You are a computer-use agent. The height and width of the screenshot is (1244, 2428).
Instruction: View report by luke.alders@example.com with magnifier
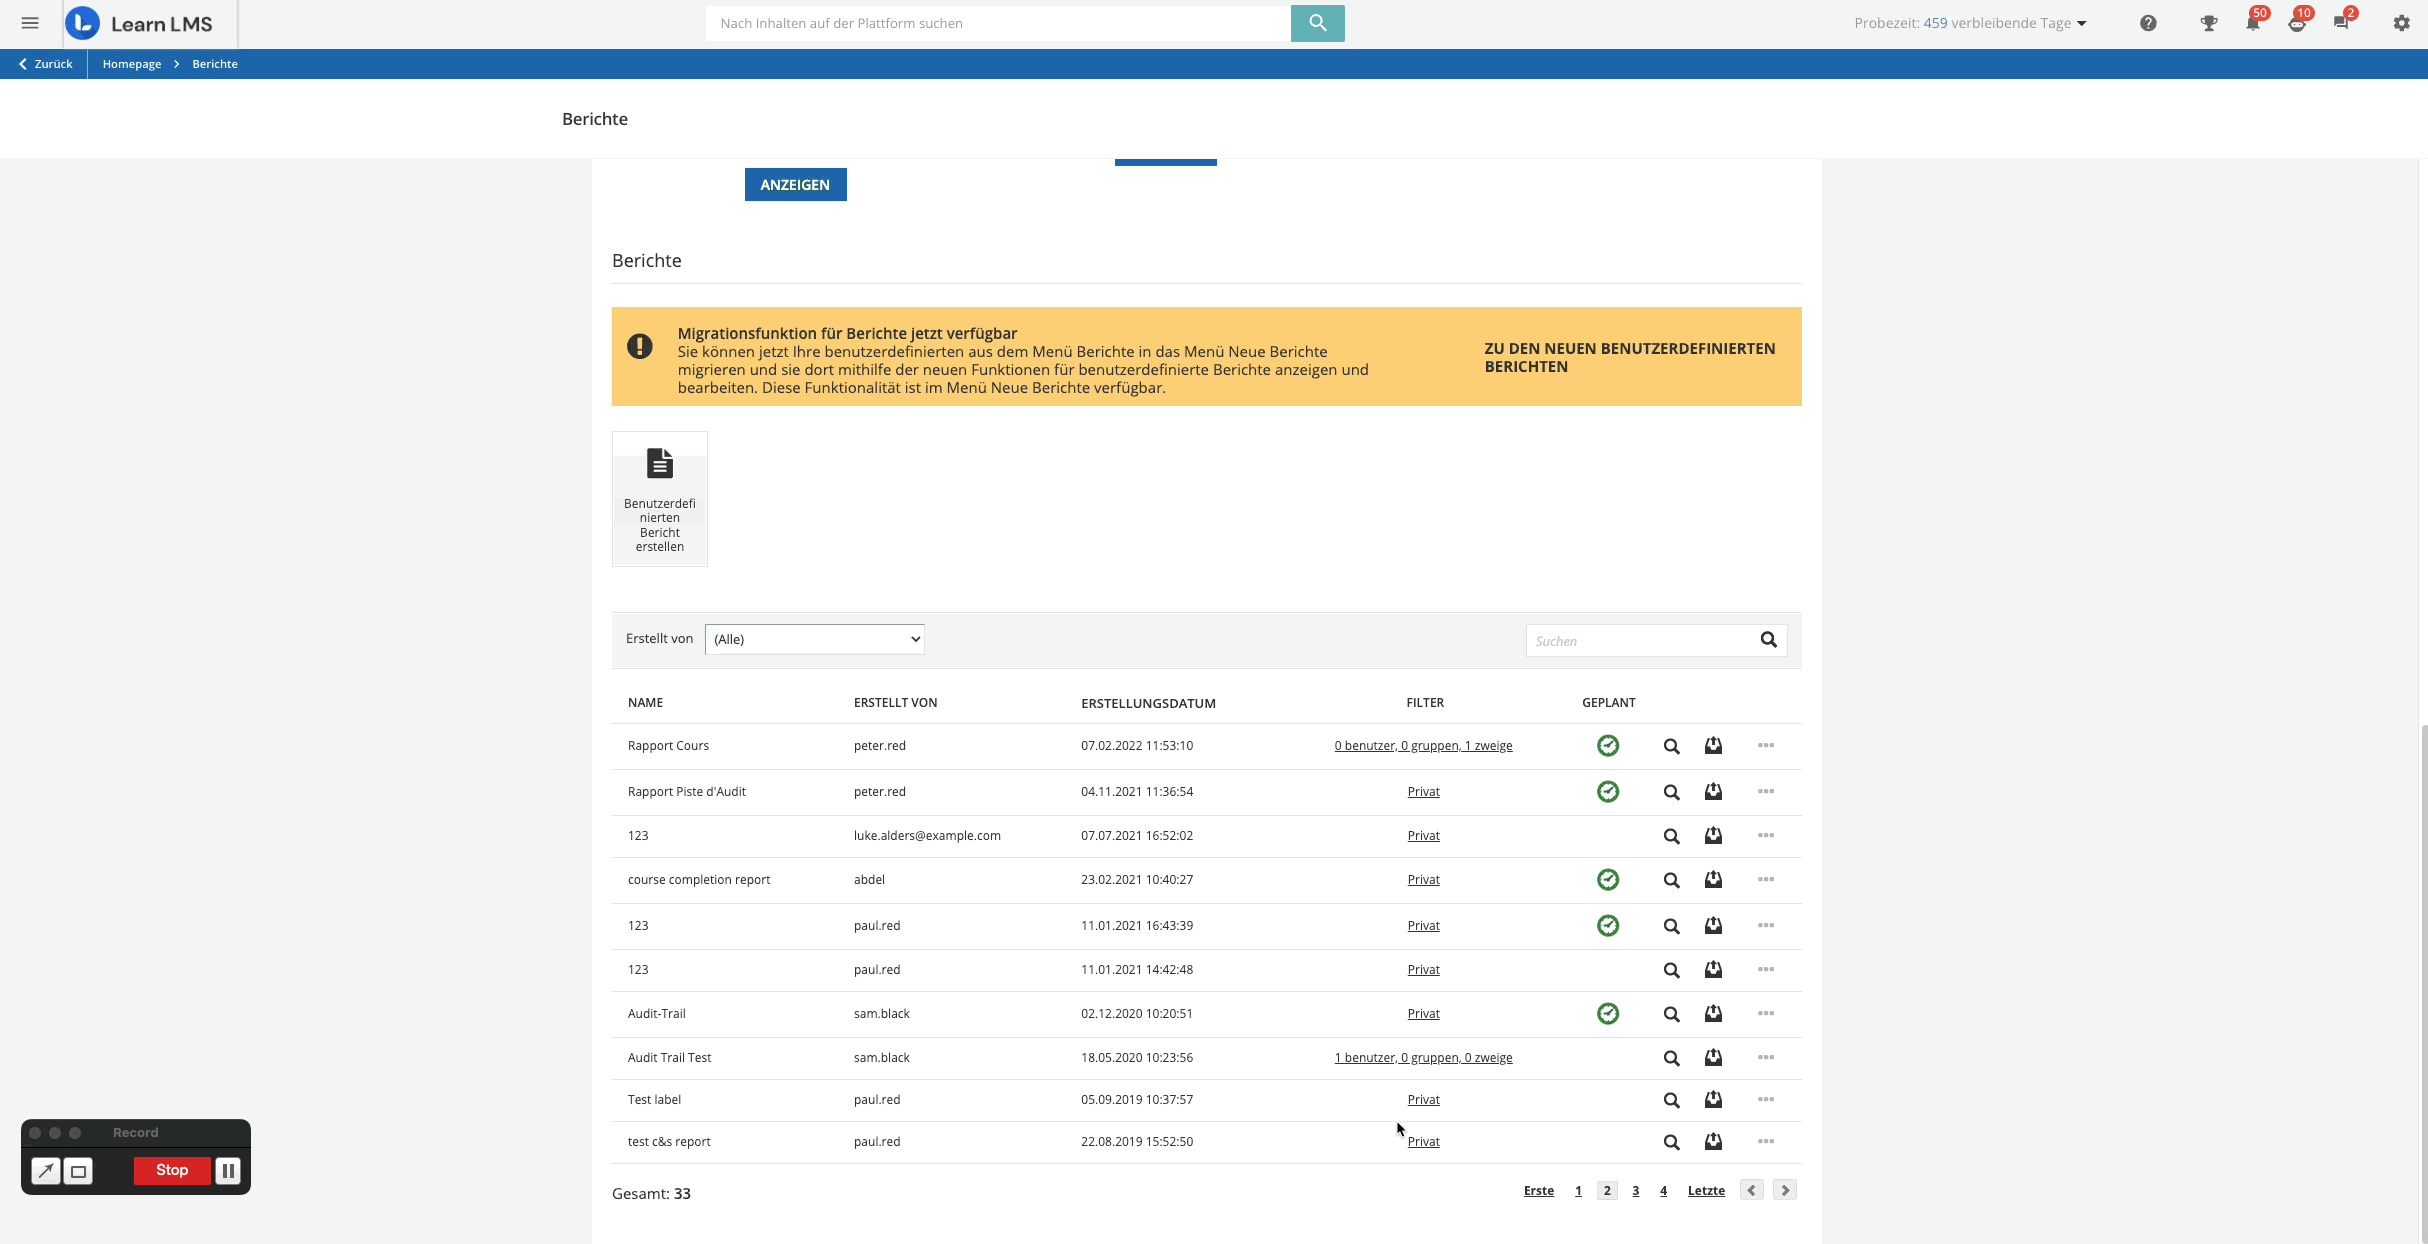click(x=1671, y=836)
